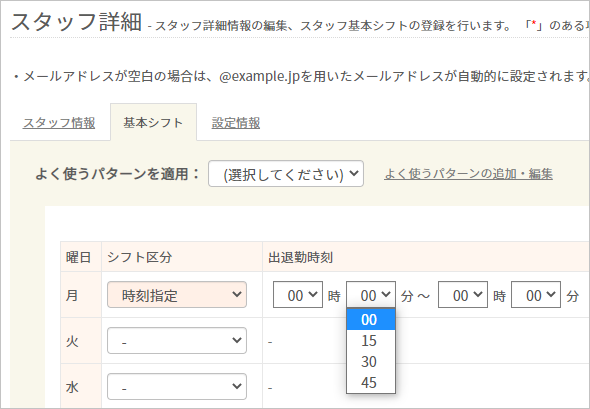The height and width of the screenshot is (409, 590).
Task: Open Monday's start hour dropdown
Action: [298, 295]
